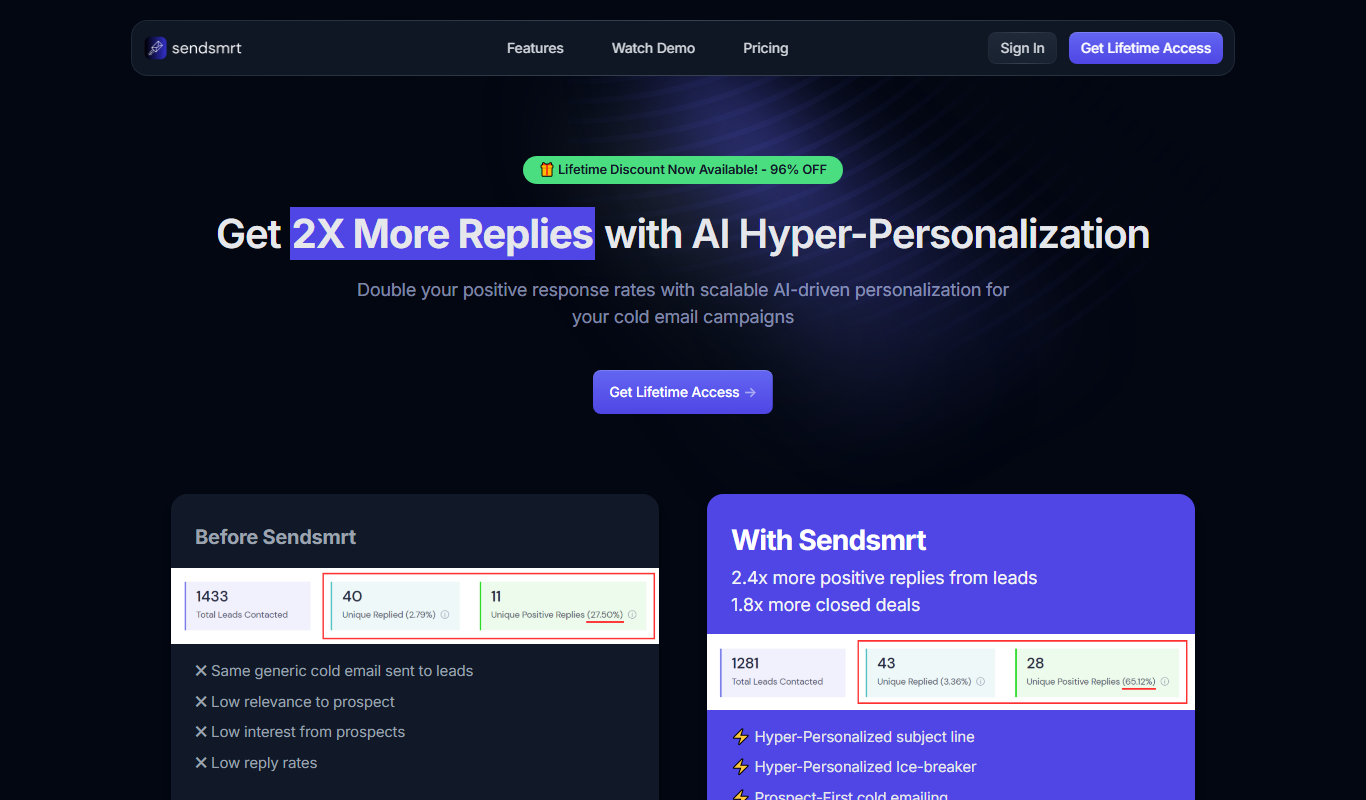The width and height of the screenshot is (1366, 800).
Task: Click the arrow icon on hero button
Action: (751, 392)
